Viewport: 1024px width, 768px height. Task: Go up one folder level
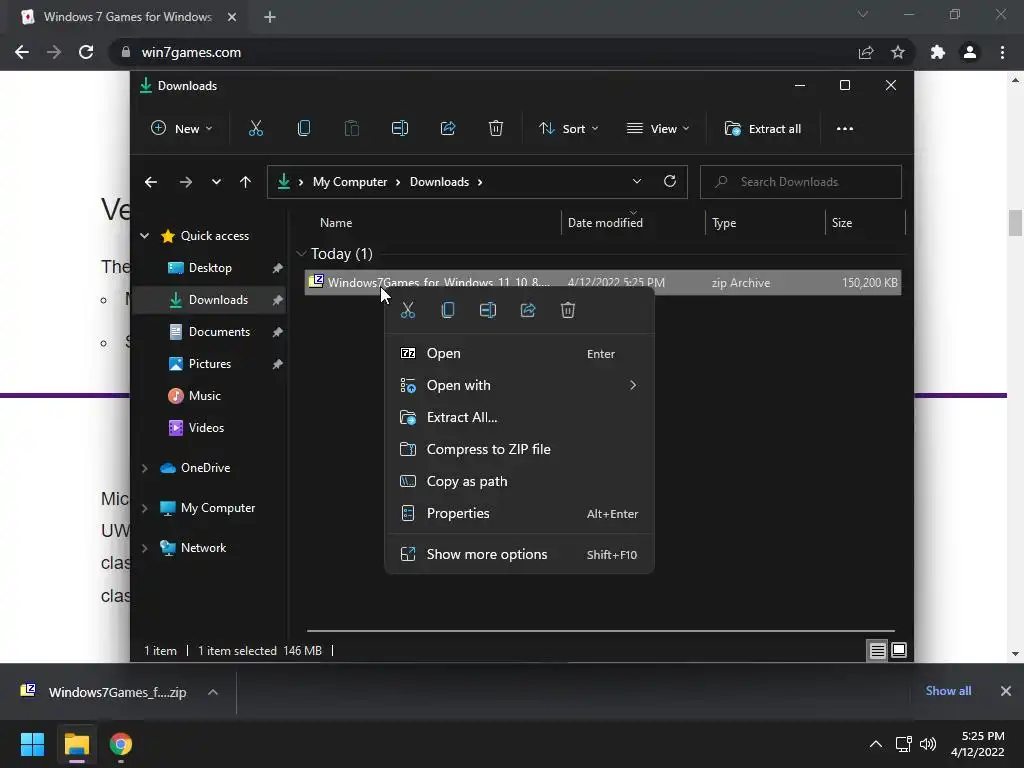click(245, 182)
